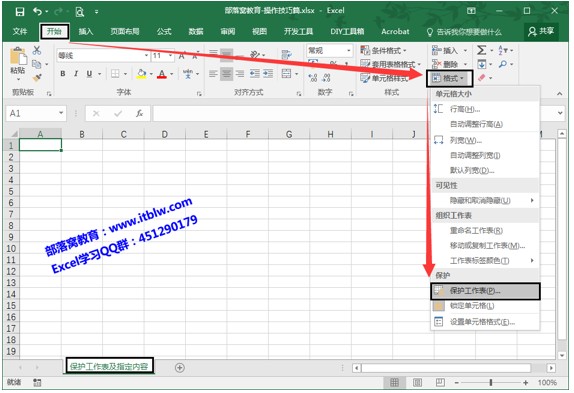Click the center align icon
This screenshot has width=574, height=393.
tap(227, 74)
